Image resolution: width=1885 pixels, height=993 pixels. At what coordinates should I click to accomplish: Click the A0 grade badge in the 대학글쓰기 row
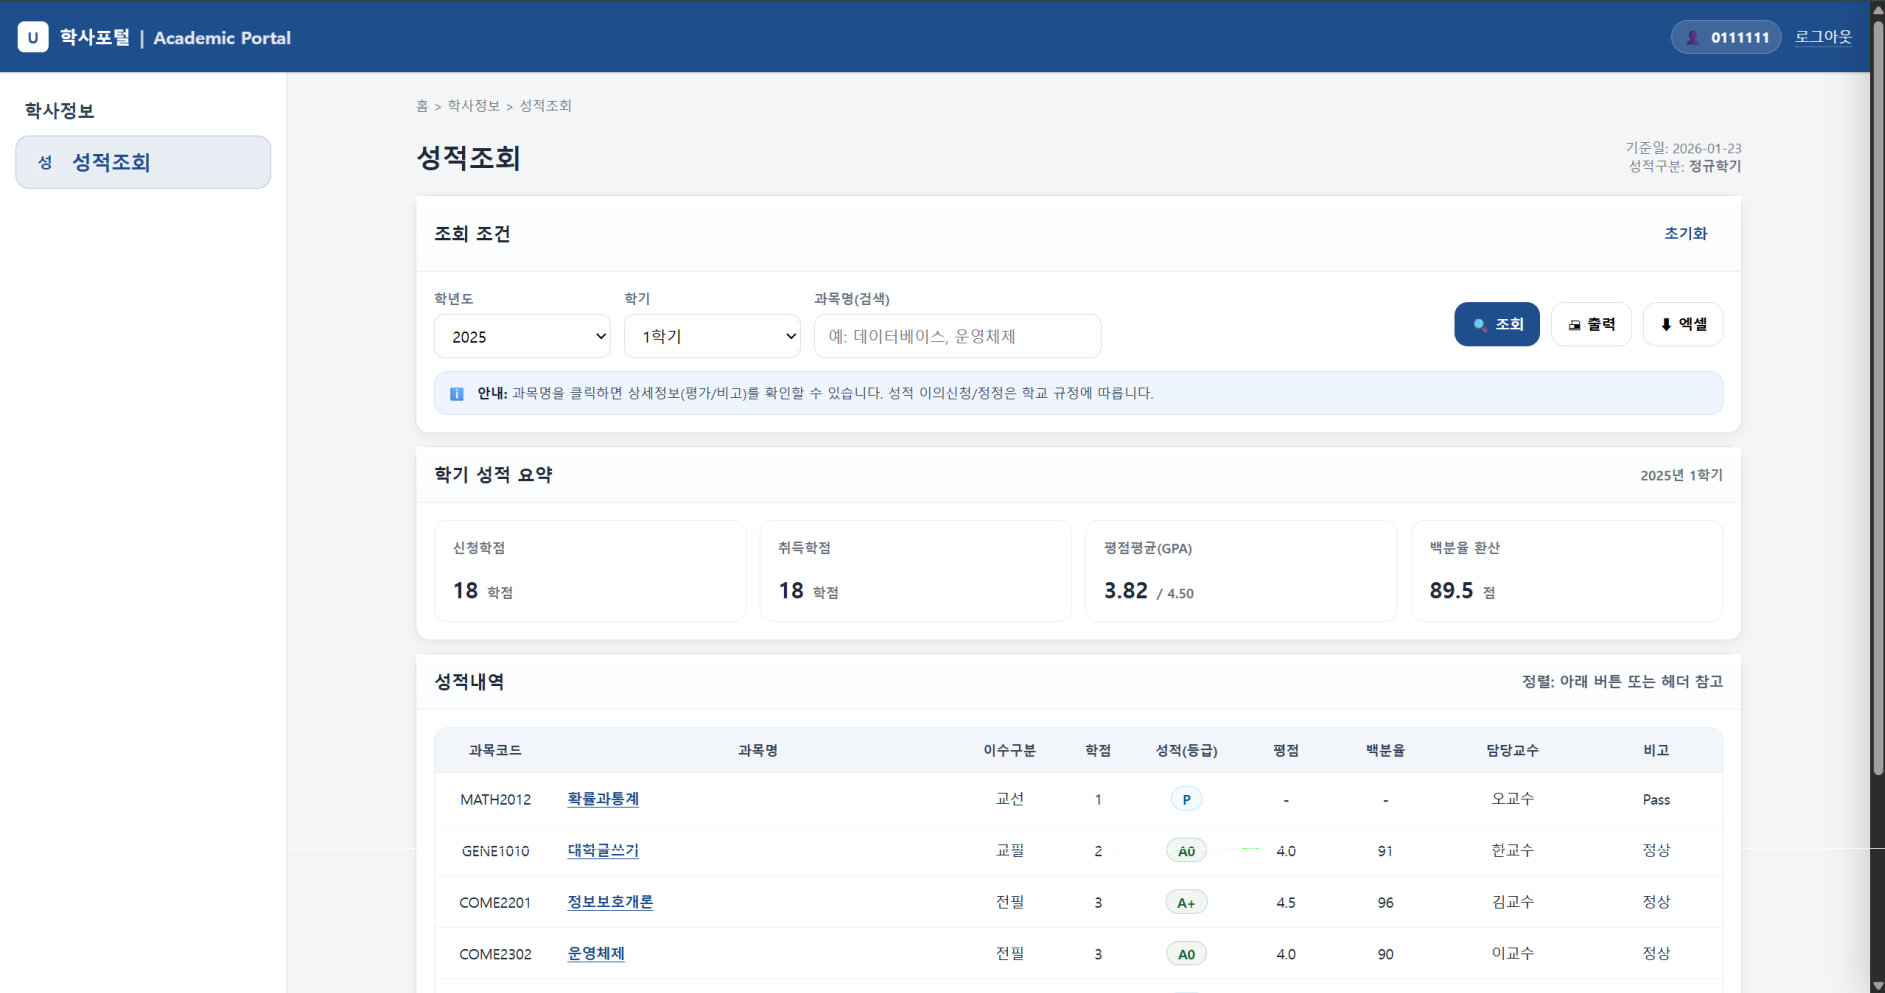[x=1186, y=851]
